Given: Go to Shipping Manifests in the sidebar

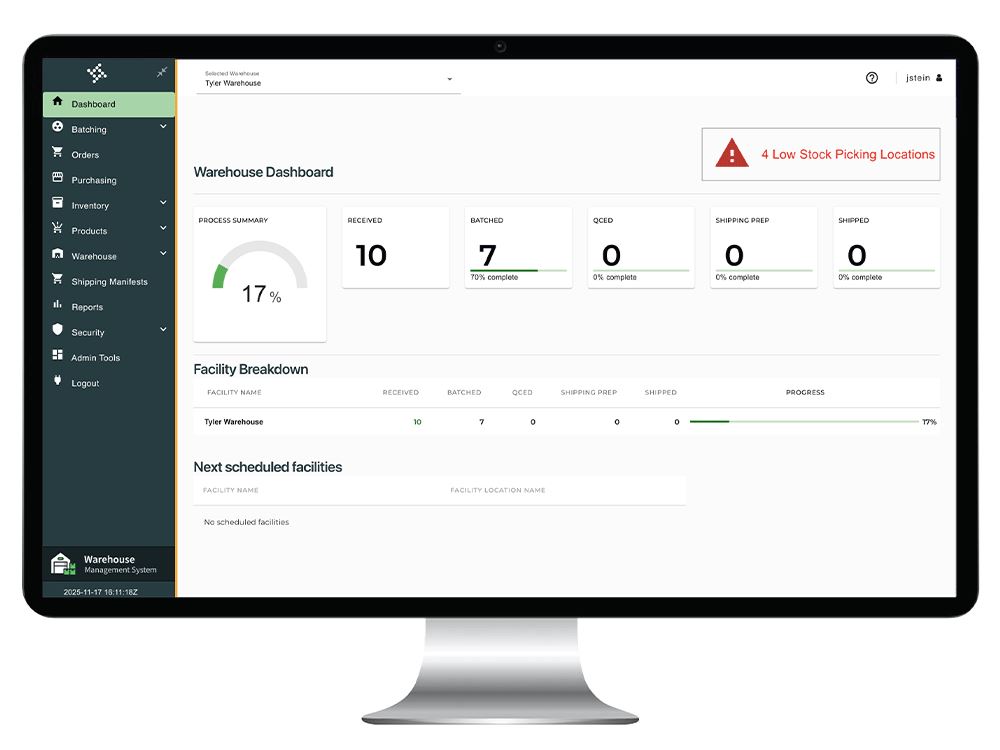Looking at the screenshot, I should tap(109, 282).
